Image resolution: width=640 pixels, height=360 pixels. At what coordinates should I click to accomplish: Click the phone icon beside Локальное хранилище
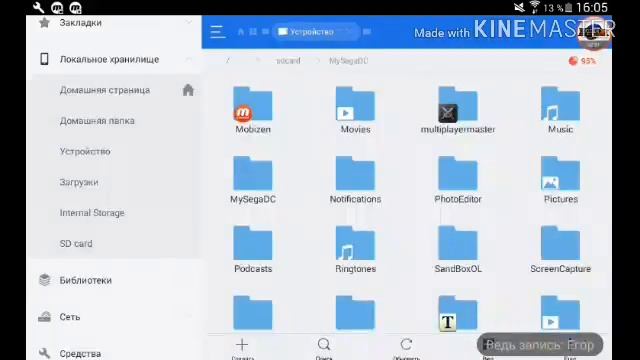[x=44, y=59]
